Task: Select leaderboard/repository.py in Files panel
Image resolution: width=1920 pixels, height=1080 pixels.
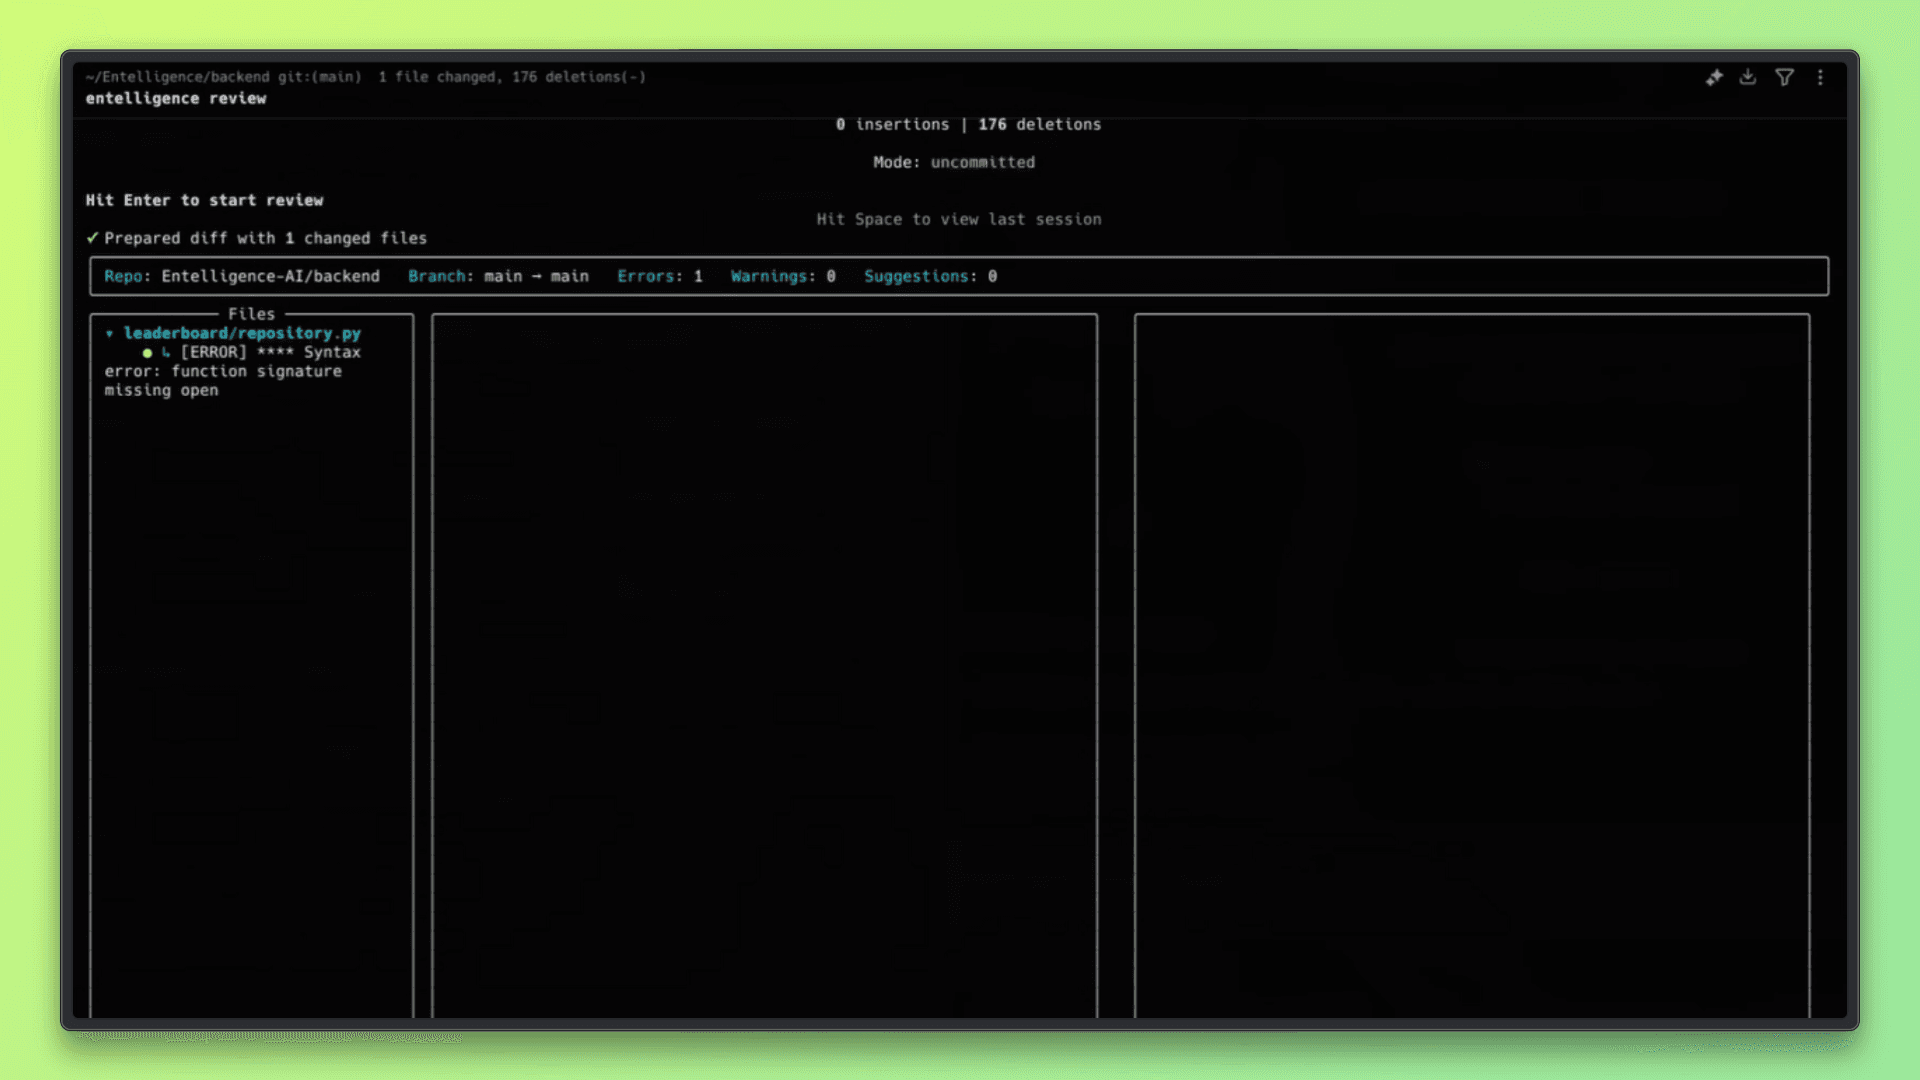Action: pyautogui.click(x=242, y=333)
